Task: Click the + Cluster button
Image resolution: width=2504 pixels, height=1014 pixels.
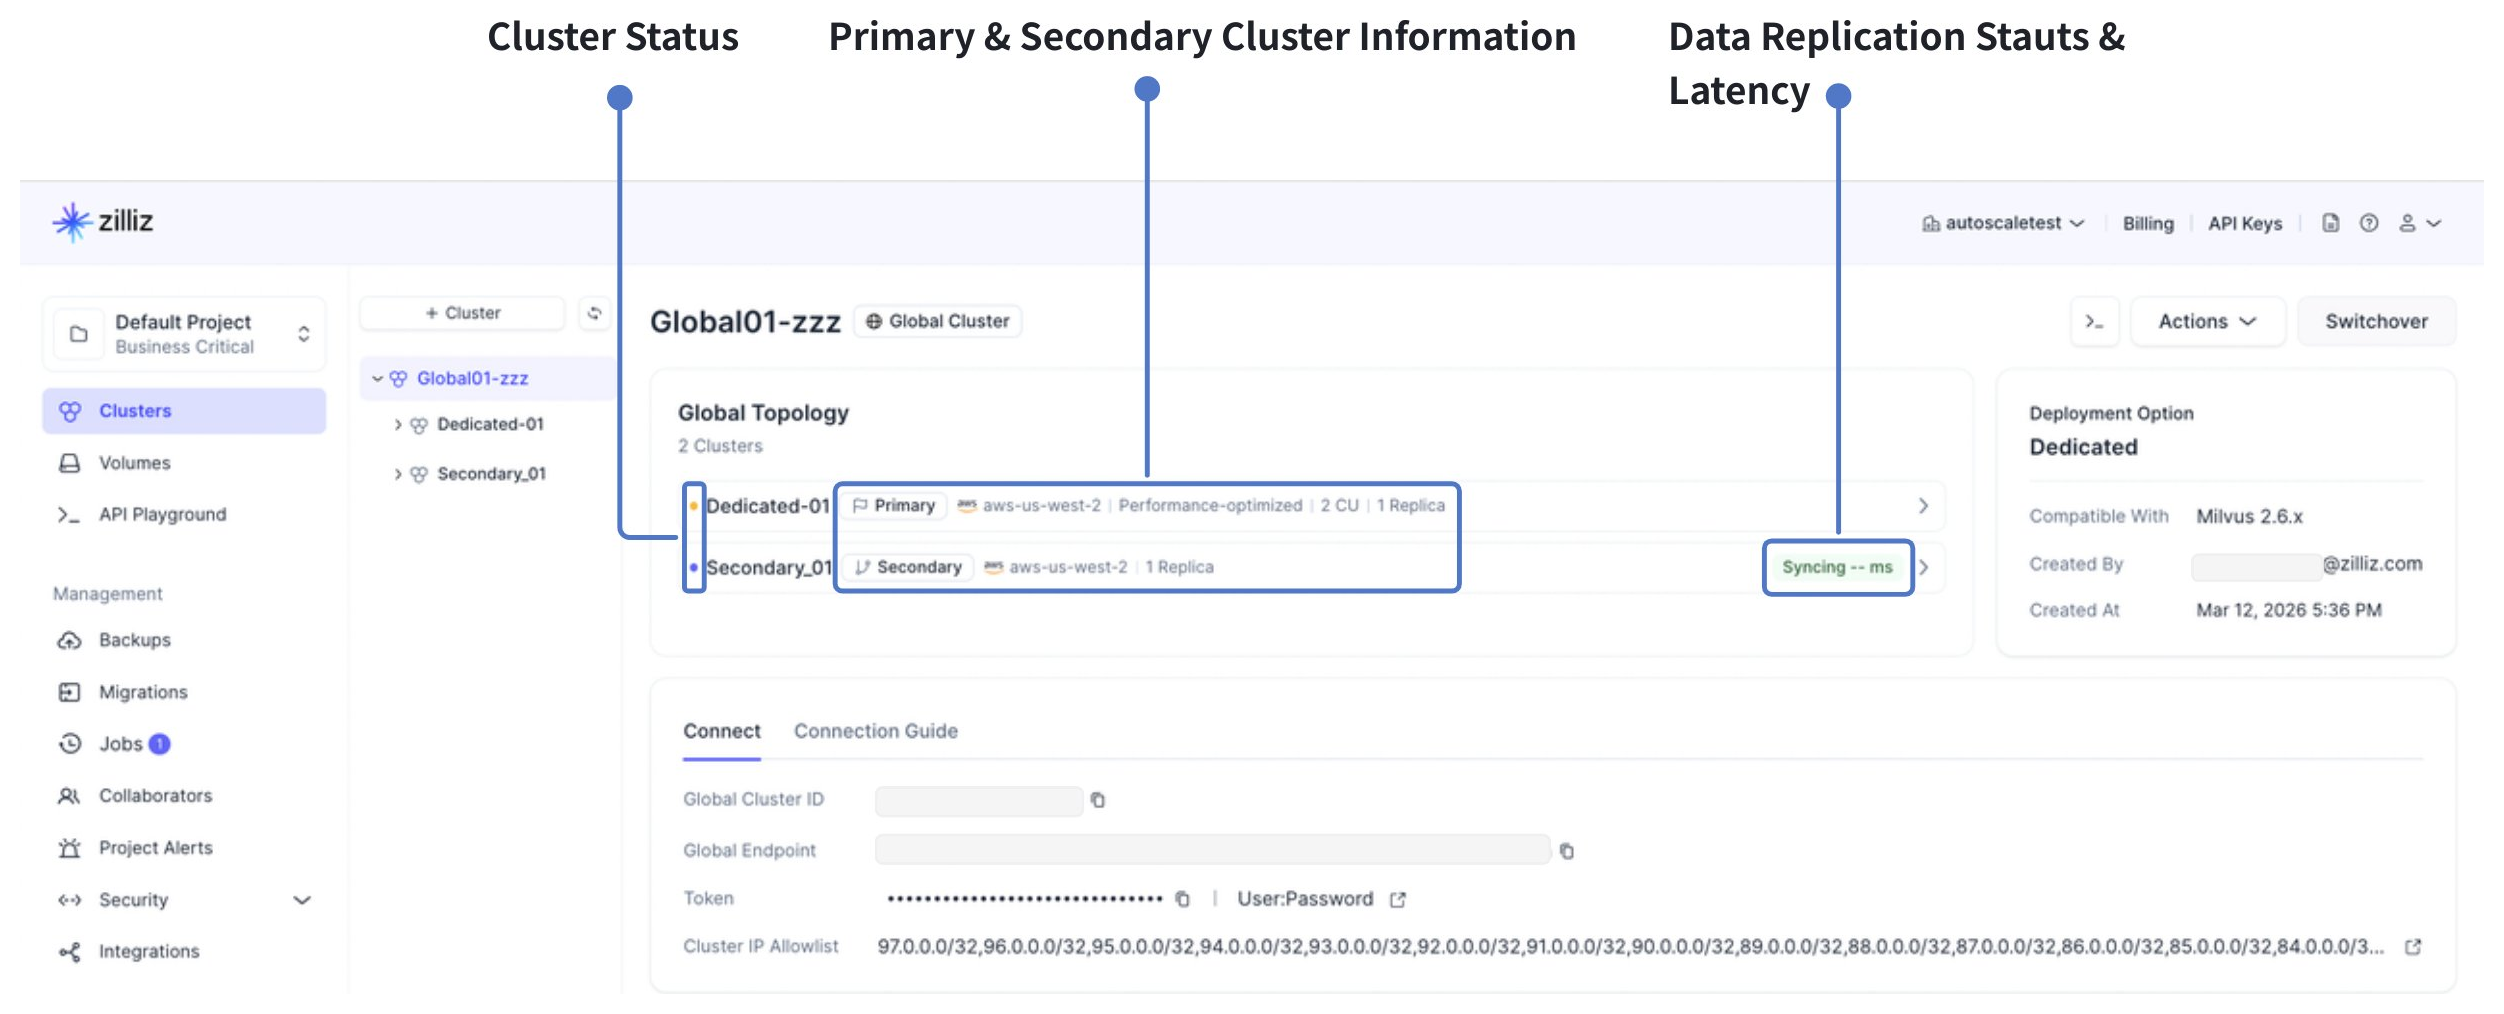Action: [463, 313]
